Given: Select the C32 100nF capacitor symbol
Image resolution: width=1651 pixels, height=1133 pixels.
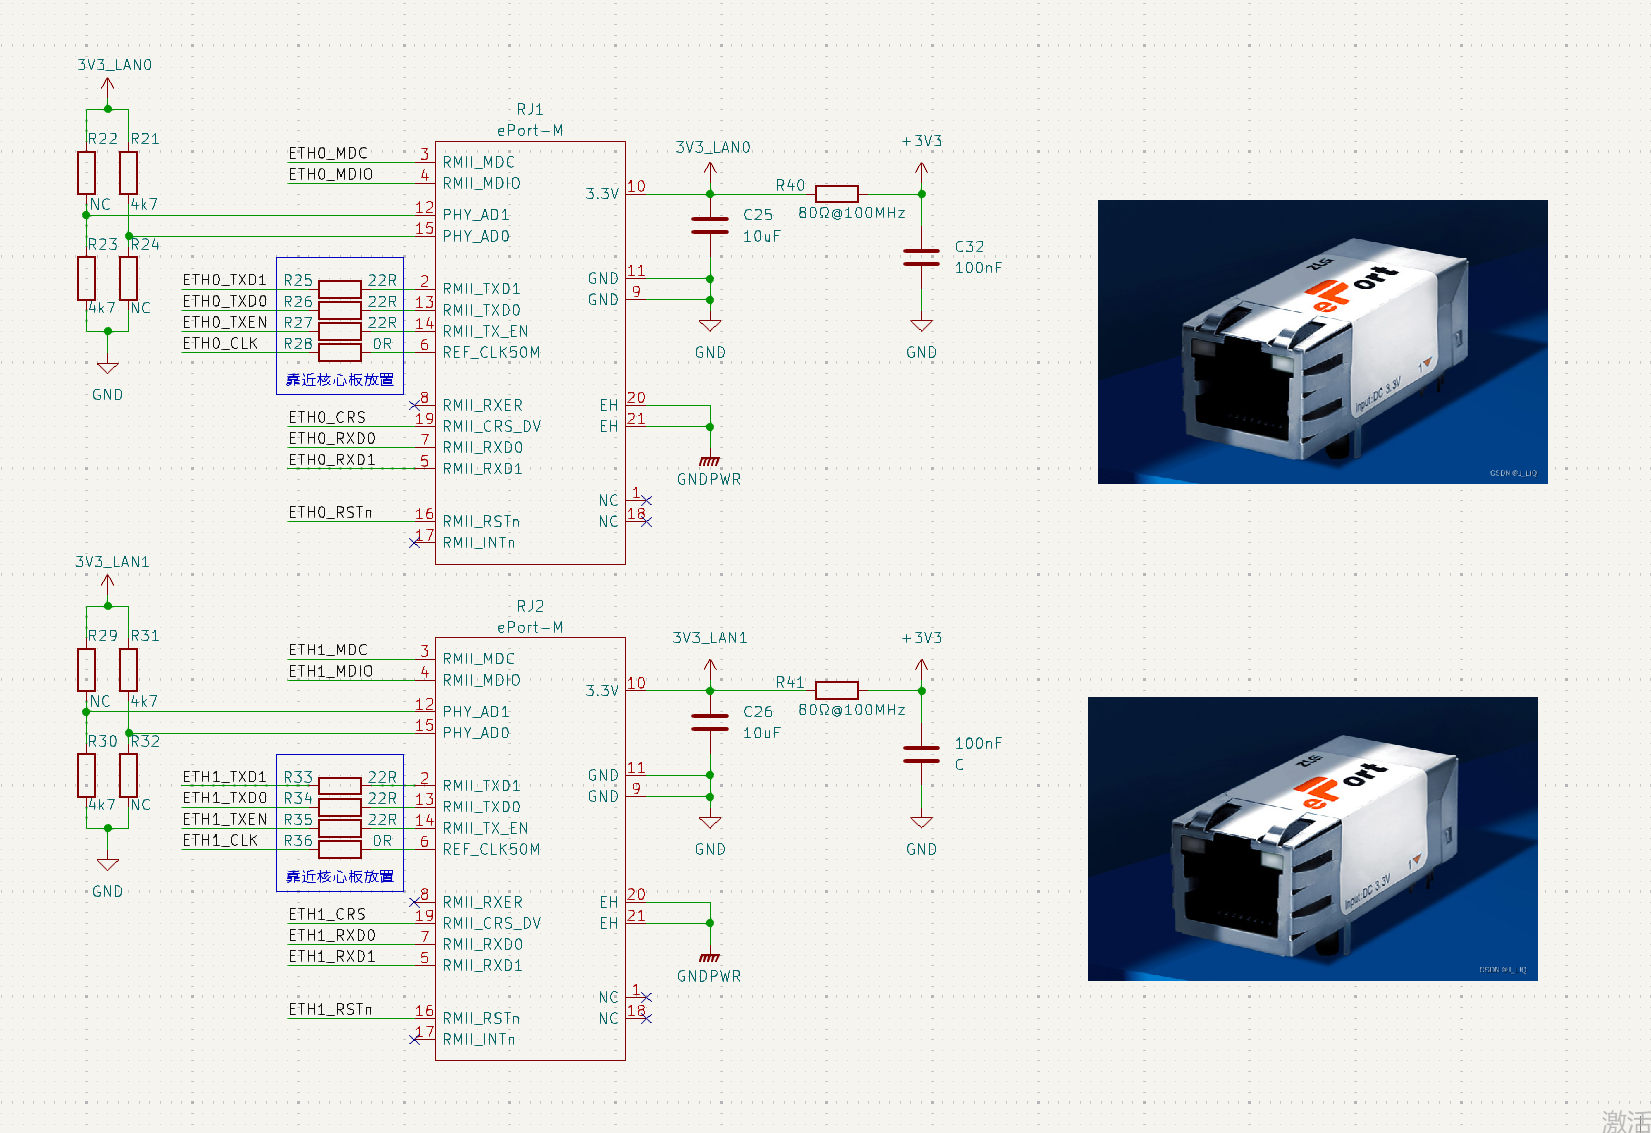Looking at the screenshot, I should (x=921, y=258).
